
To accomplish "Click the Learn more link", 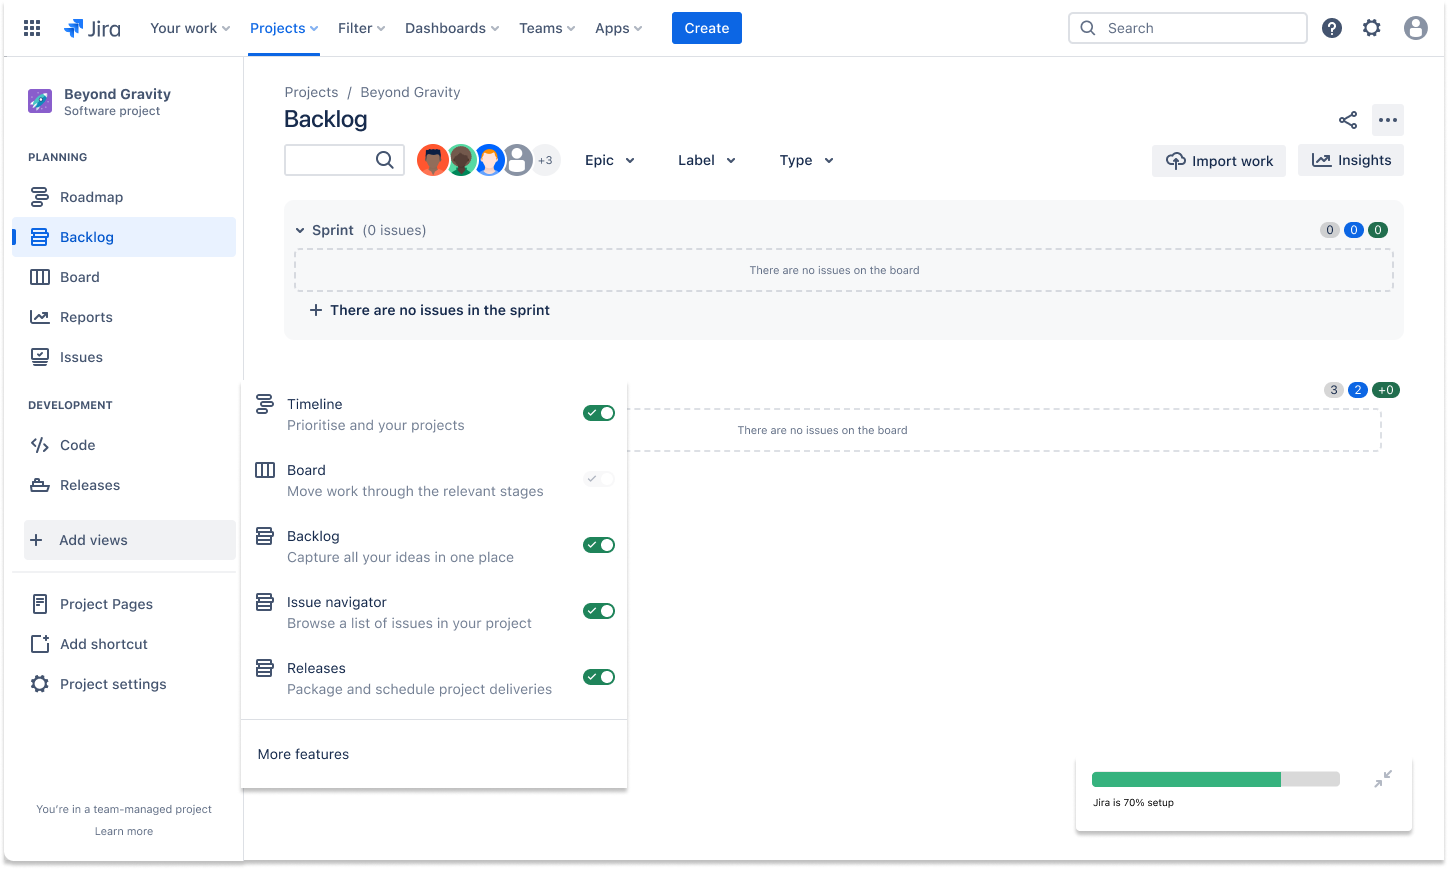I will tap(124, 831).
